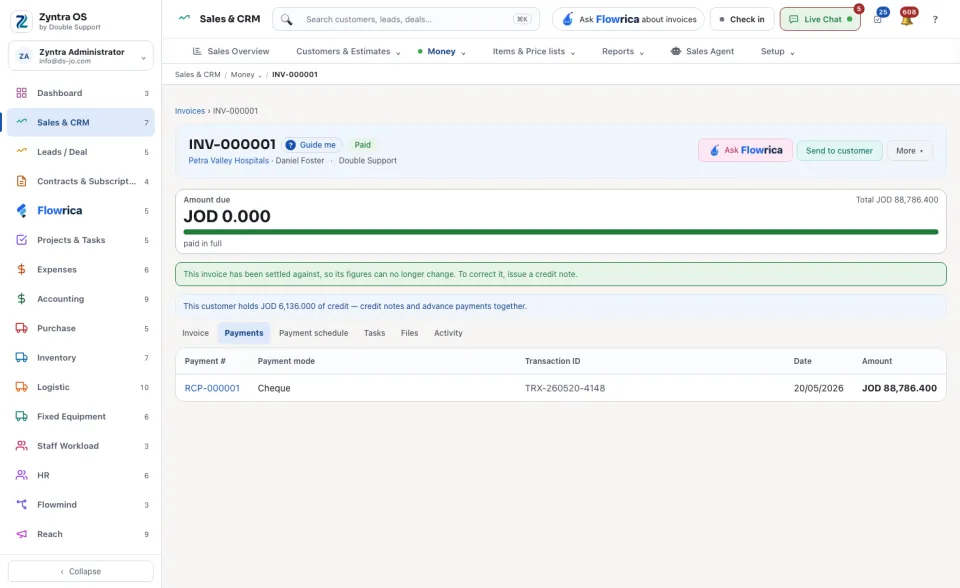Click the Purchase truck icon
The height and width of the screenshot is (588, 960).
click(21, 328)
